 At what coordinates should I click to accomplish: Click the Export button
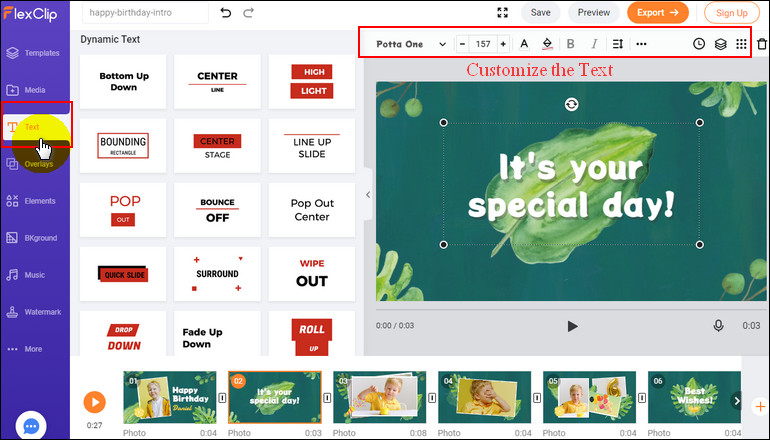[658, 13]
